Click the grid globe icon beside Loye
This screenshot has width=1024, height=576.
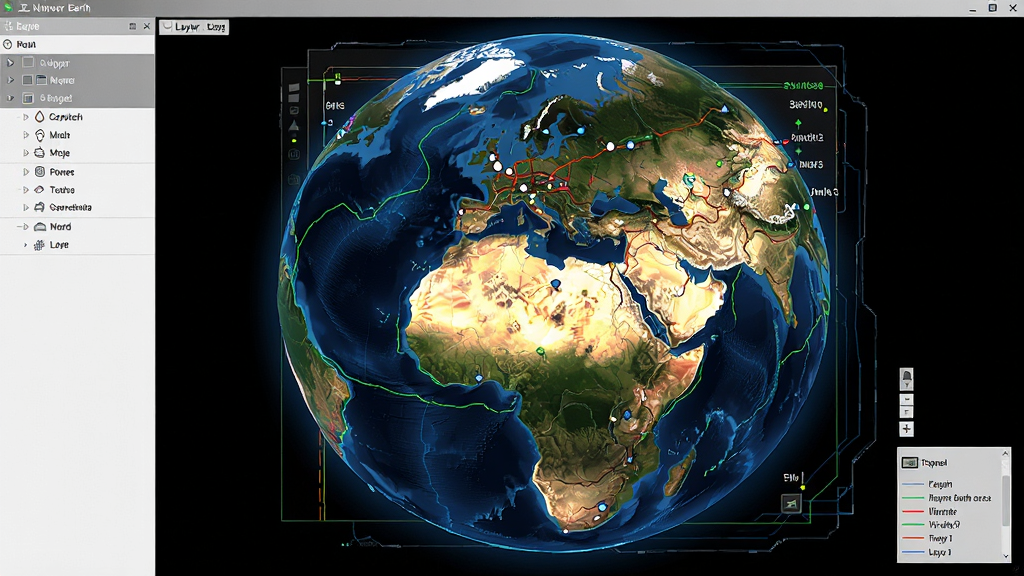point(39,245)
